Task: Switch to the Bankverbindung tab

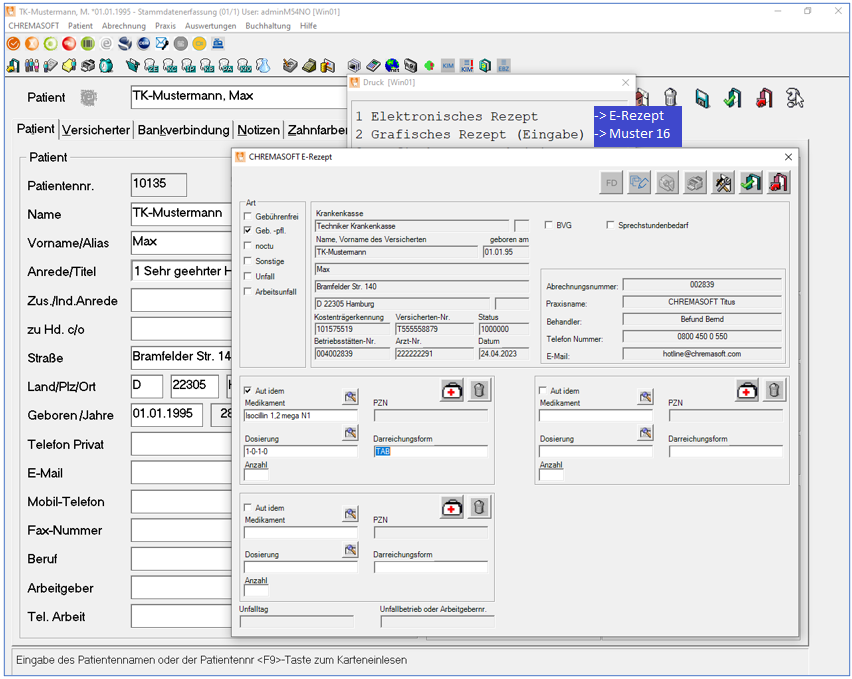Action: tap(183, 130)
